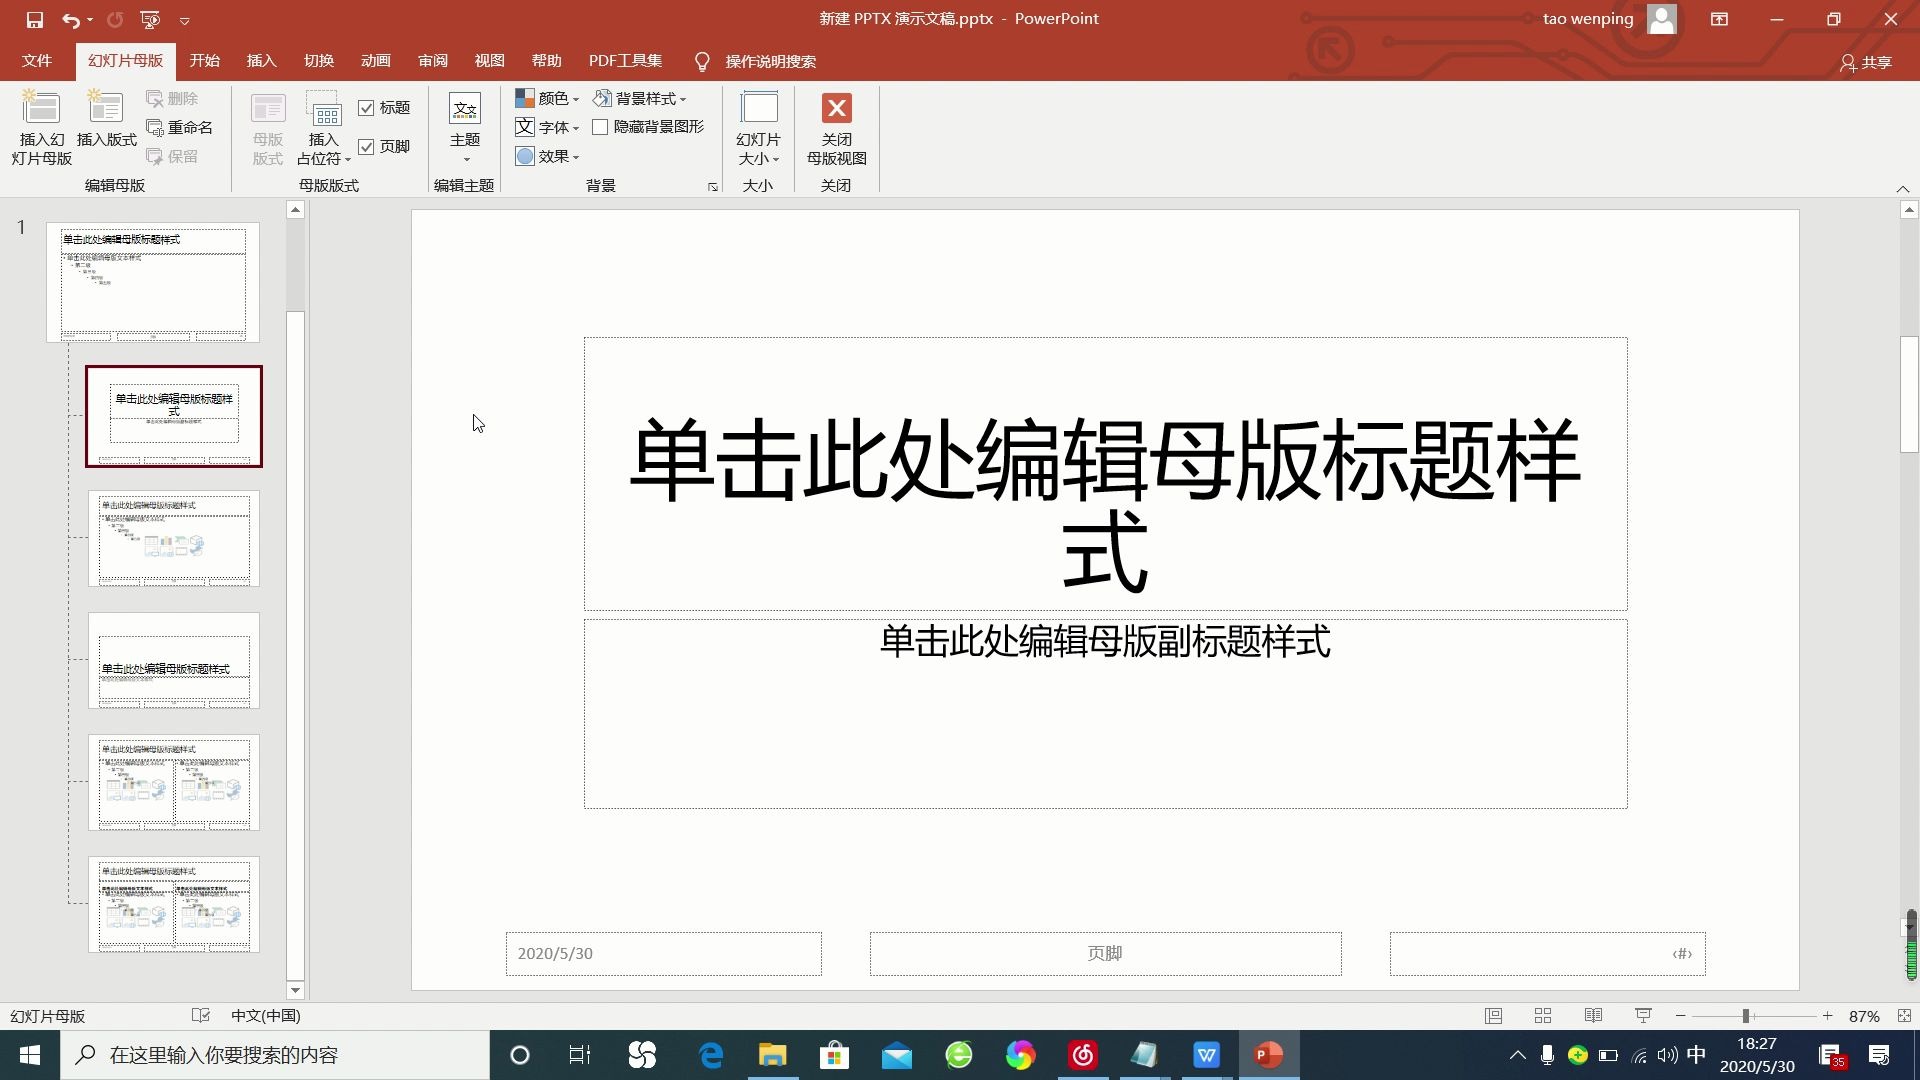The height and width of the screenshot is (1080, 1920).
Task: Click Close Master View red X
Action: click(836, 108)
